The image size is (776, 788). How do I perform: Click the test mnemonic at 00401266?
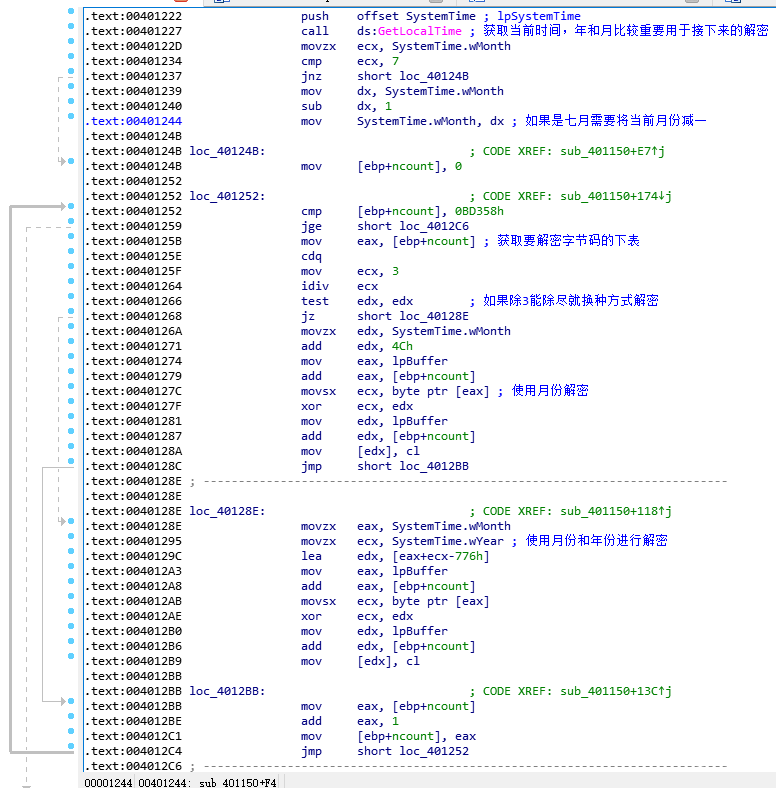(x=315, y=302)
